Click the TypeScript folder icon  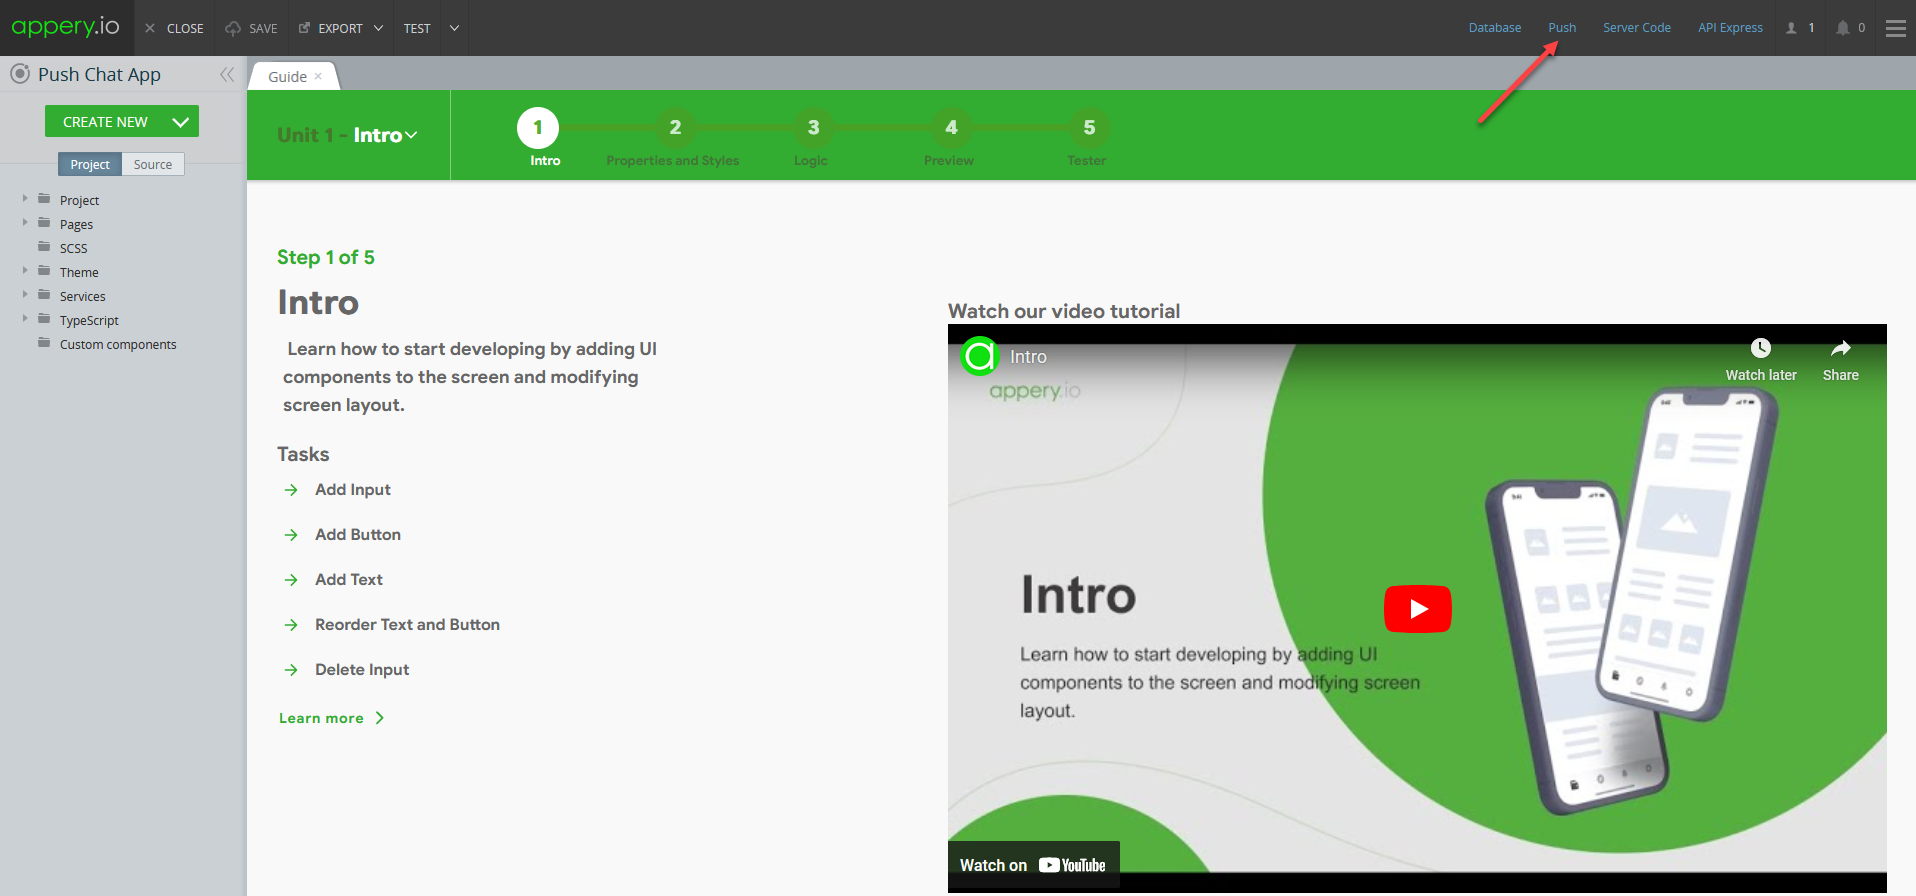[x=44, y=319]
